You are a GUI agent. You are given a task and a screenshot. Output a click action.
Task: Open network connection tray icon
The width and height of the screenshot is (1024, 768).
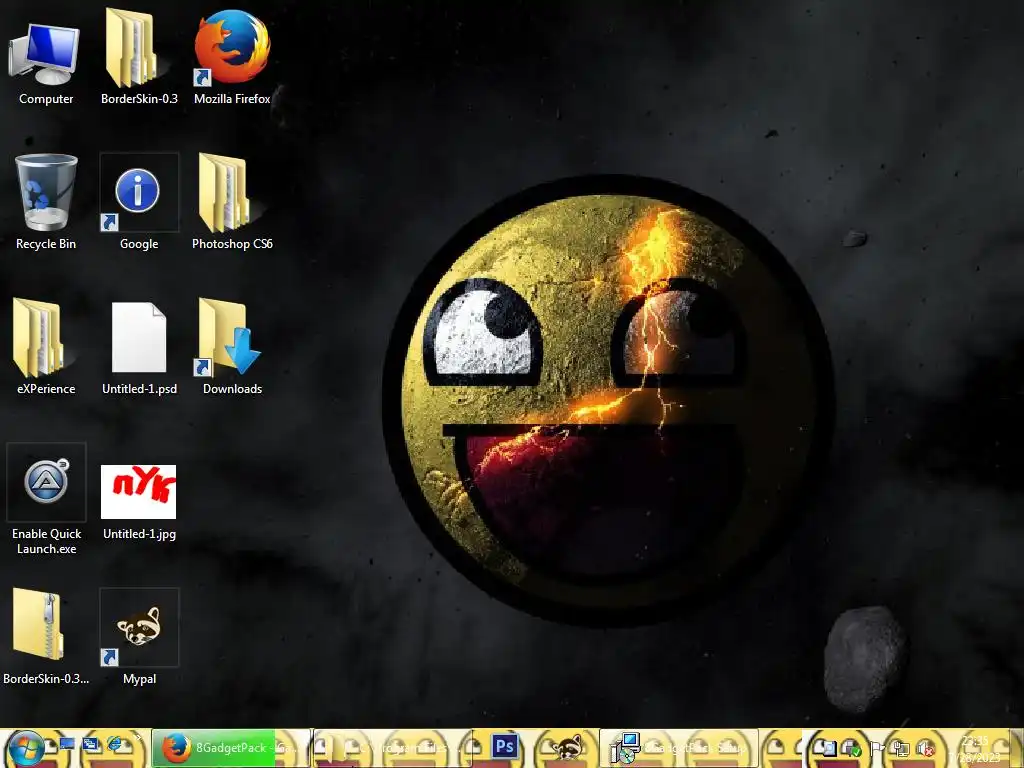[x=901, y=748]
